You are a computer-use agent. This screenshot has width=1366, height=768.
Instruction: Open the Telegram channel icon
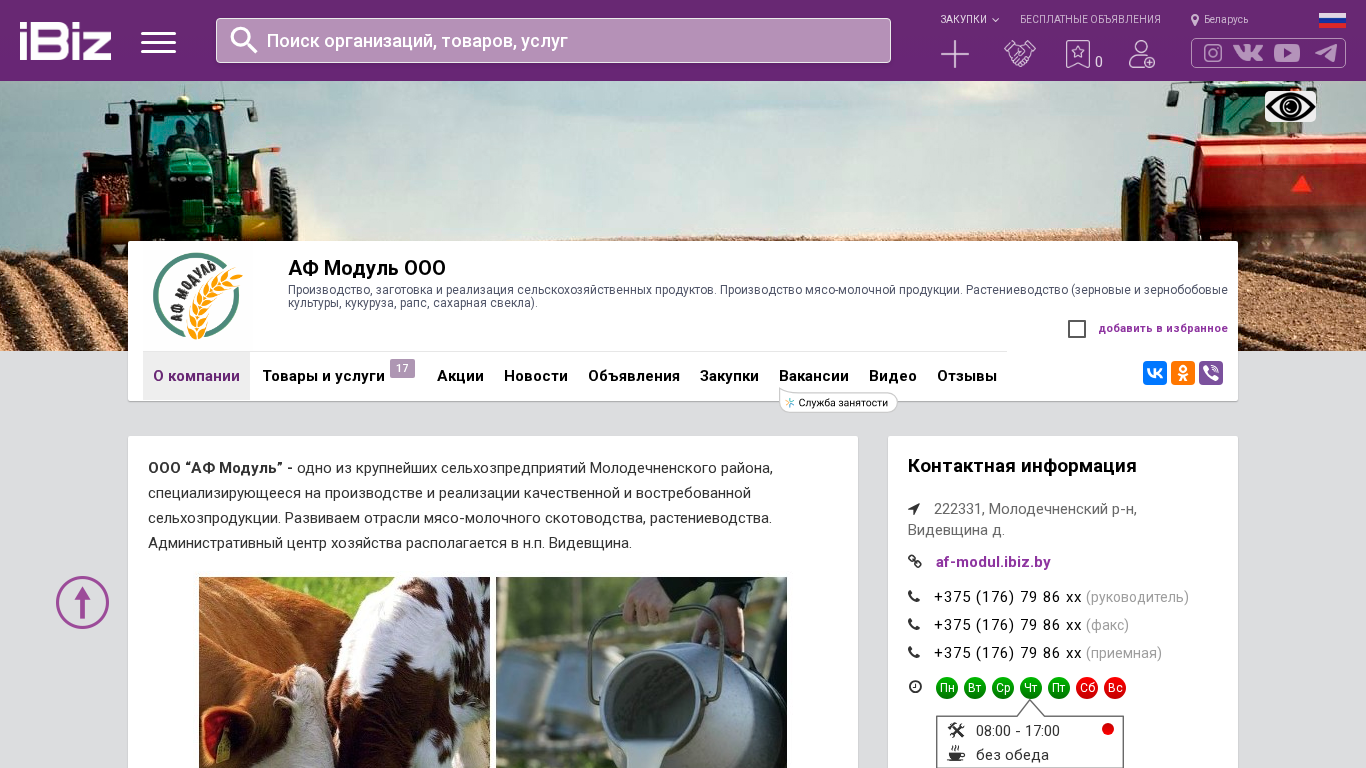pos(1326,53)
